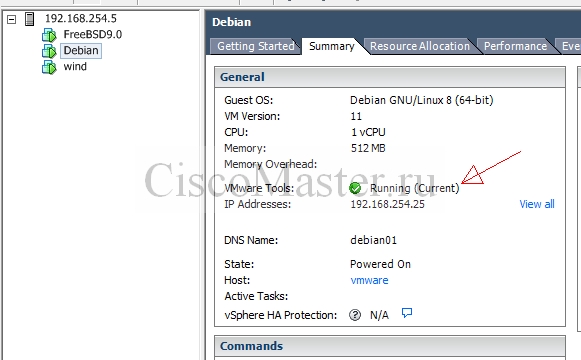Click the Powered On state text
Screen dimensions: 581x360
coord(381,264)
